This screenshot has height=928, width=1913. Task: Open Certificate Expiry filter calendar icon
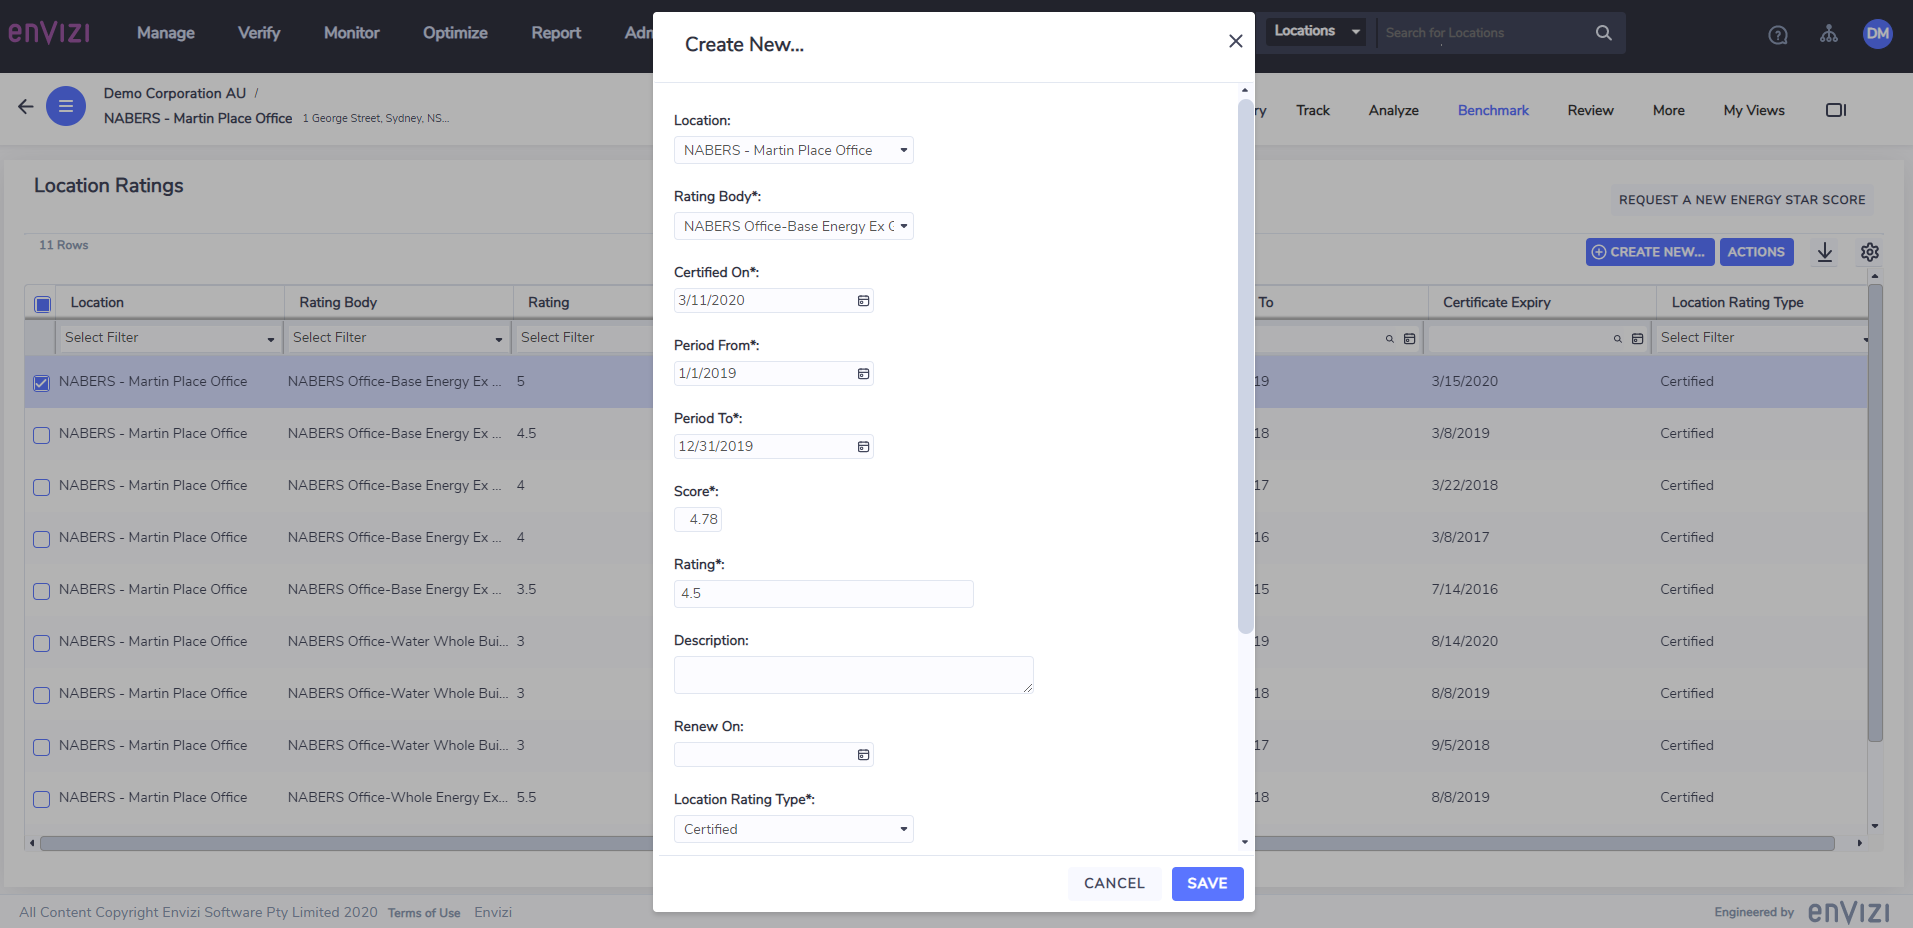coord(1637,339)
